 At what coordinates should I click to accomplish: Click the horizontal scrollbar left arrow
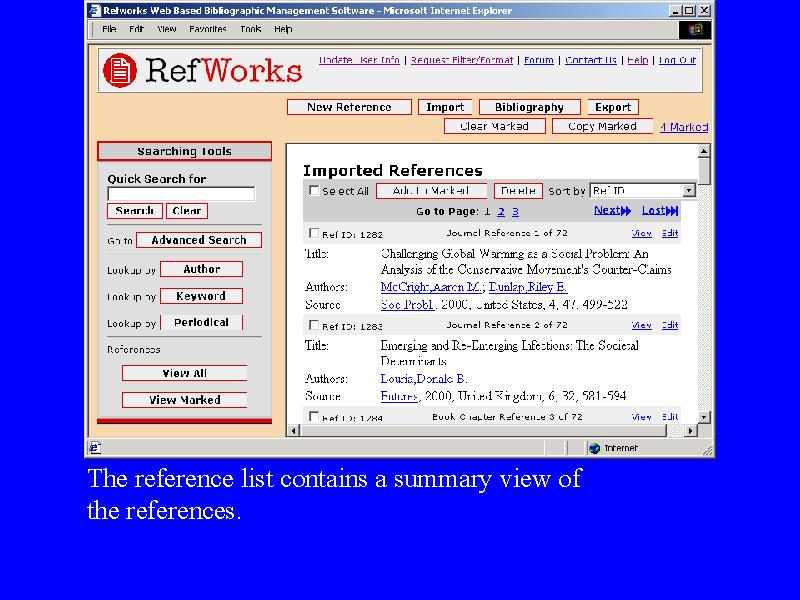point(293,431)
